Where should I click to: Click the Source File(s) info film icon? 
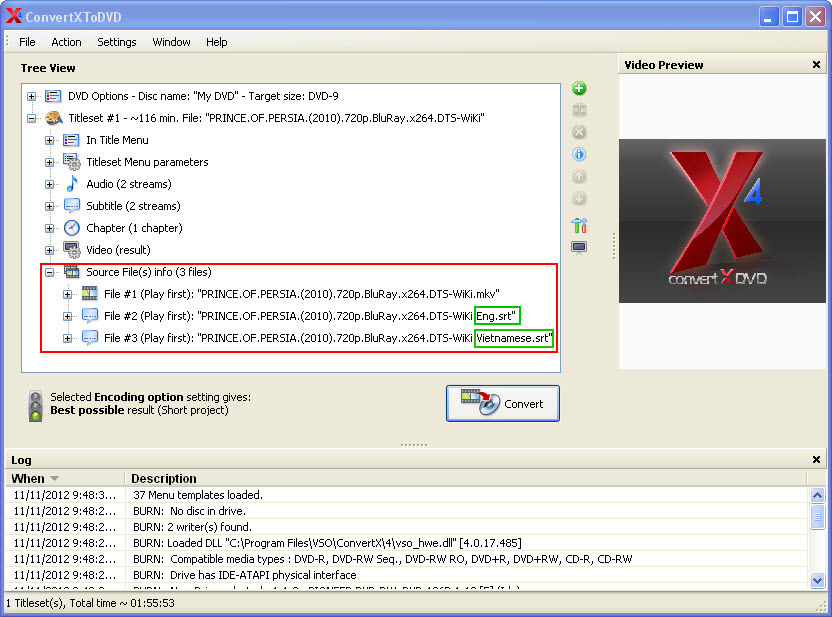[72, 272]
